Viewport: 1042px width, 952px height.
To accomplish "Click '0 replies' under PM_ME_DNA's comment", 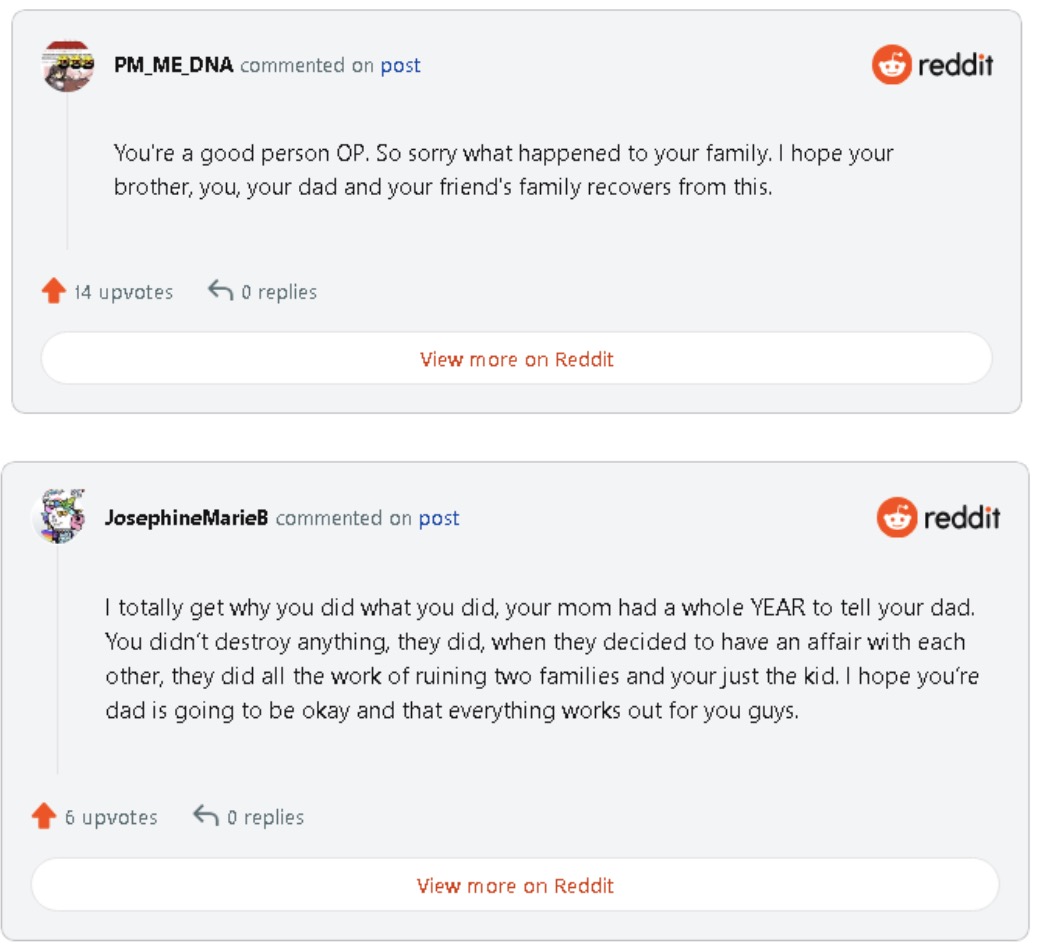I will (279, 292).
